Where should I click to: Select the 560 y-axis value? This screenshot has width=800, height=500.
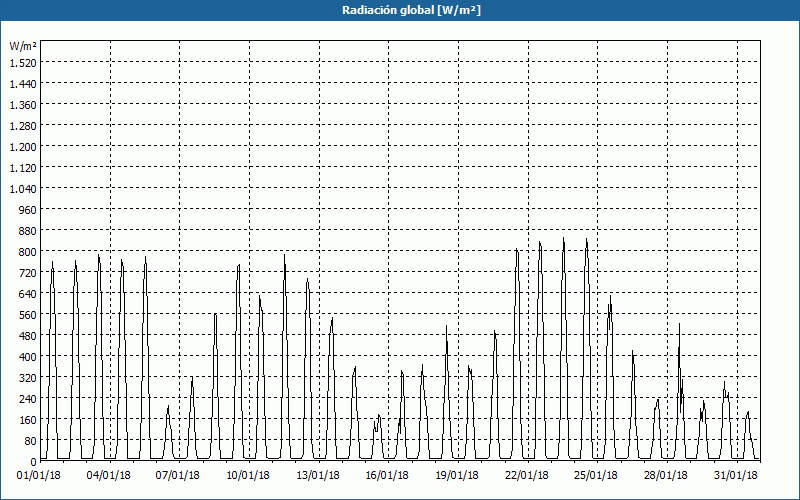[28, 314]
